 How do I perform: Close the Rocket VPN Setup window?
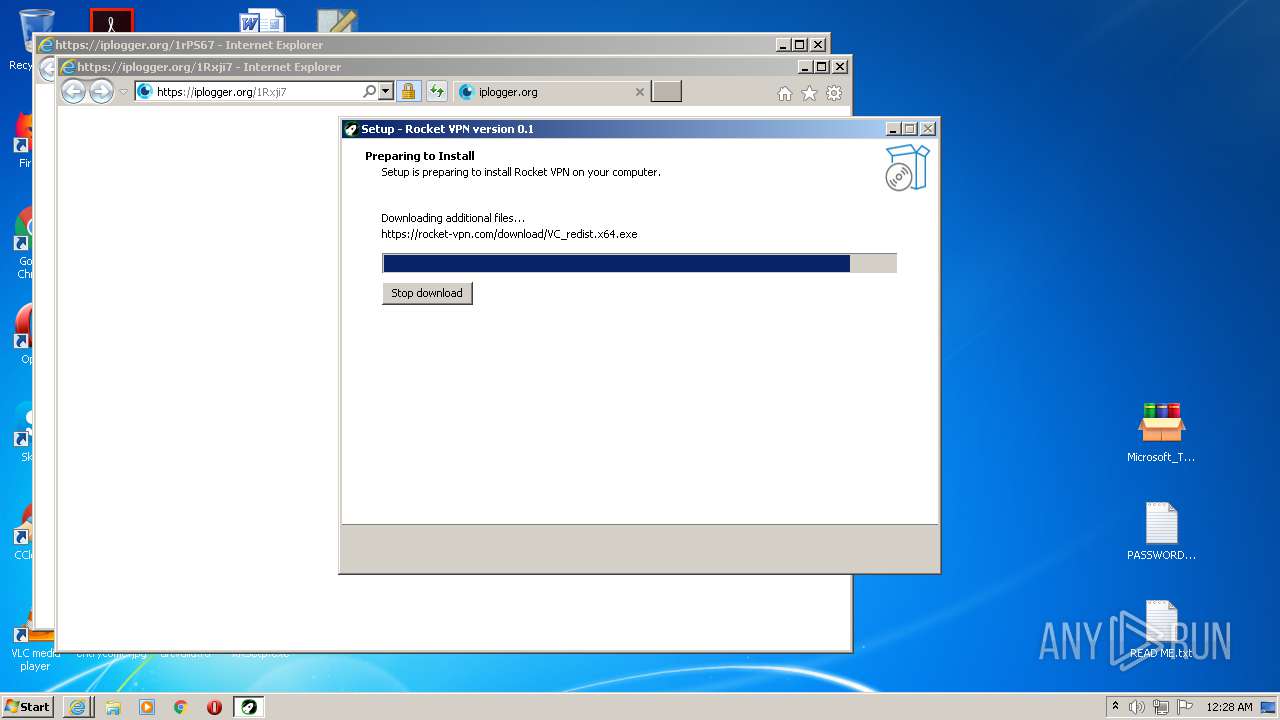coord(928,129)
